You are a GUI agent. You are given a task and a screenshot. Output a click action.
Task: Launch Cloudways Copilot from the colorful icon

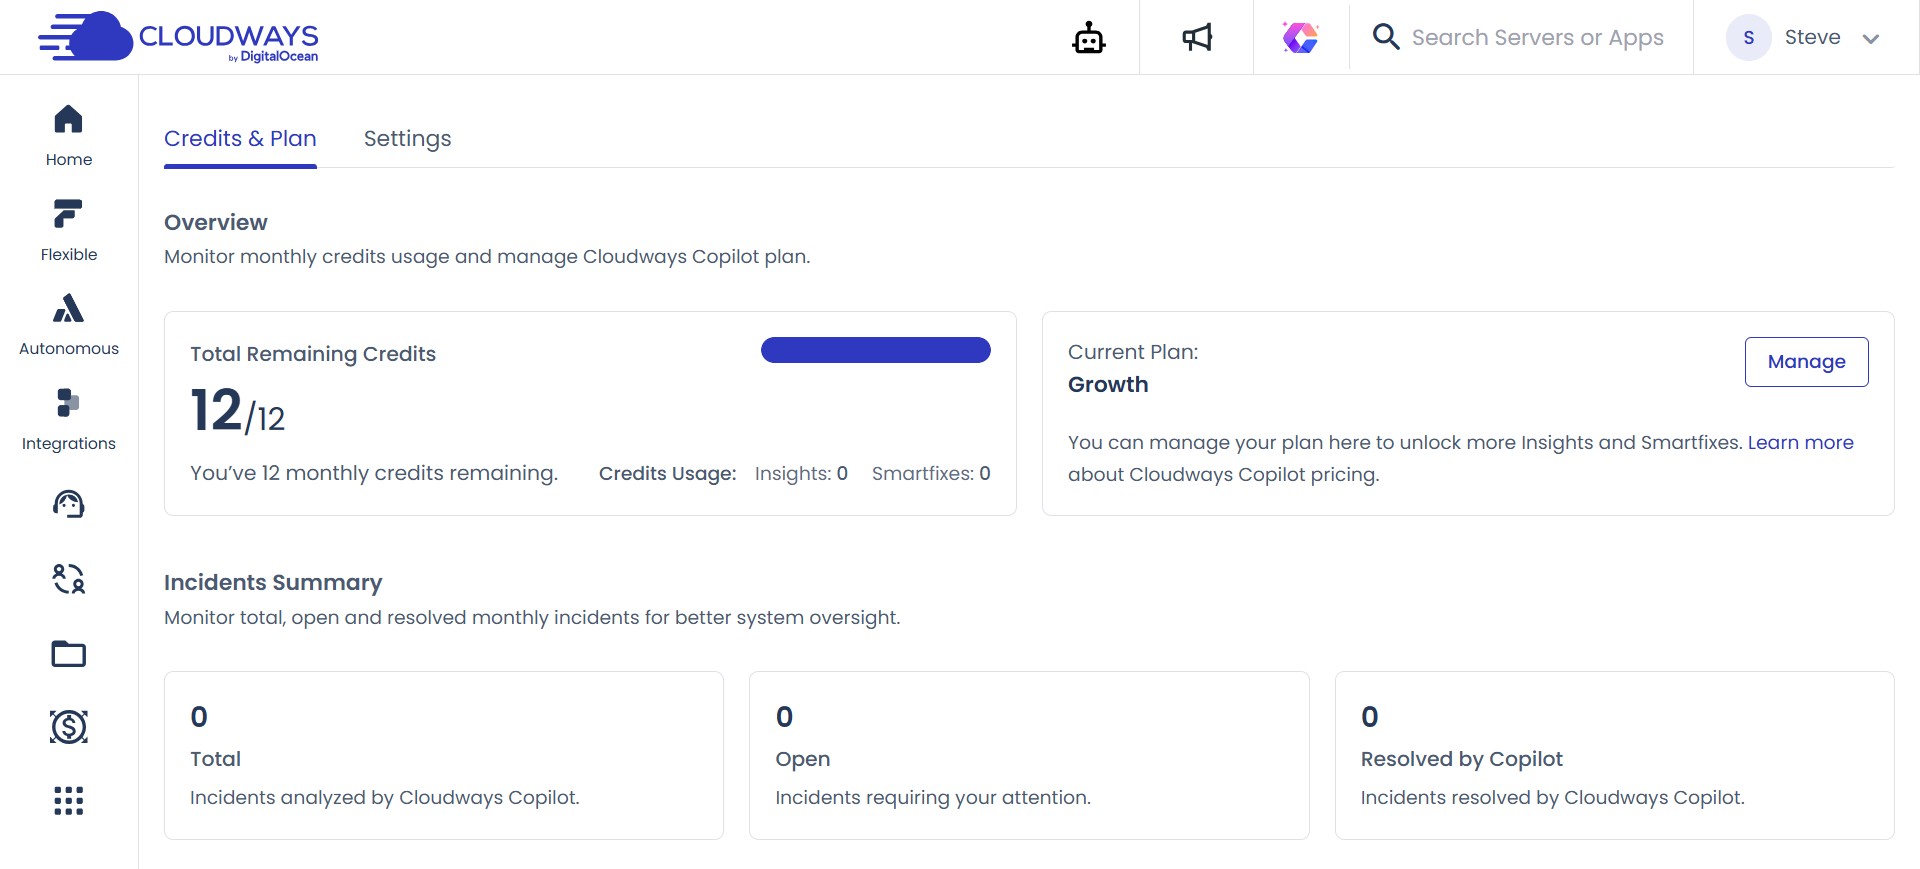[1301, 37]
